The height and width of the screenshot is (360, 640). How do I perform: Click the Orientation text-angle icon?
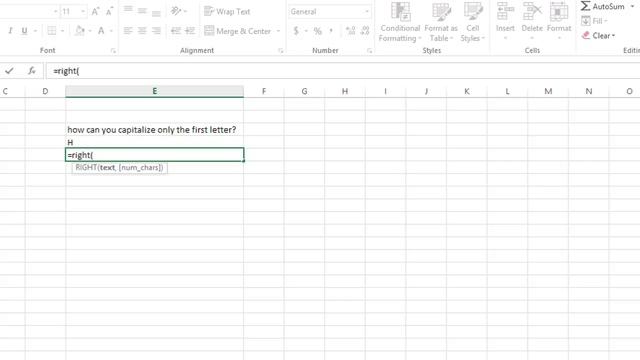pos(176,11)
